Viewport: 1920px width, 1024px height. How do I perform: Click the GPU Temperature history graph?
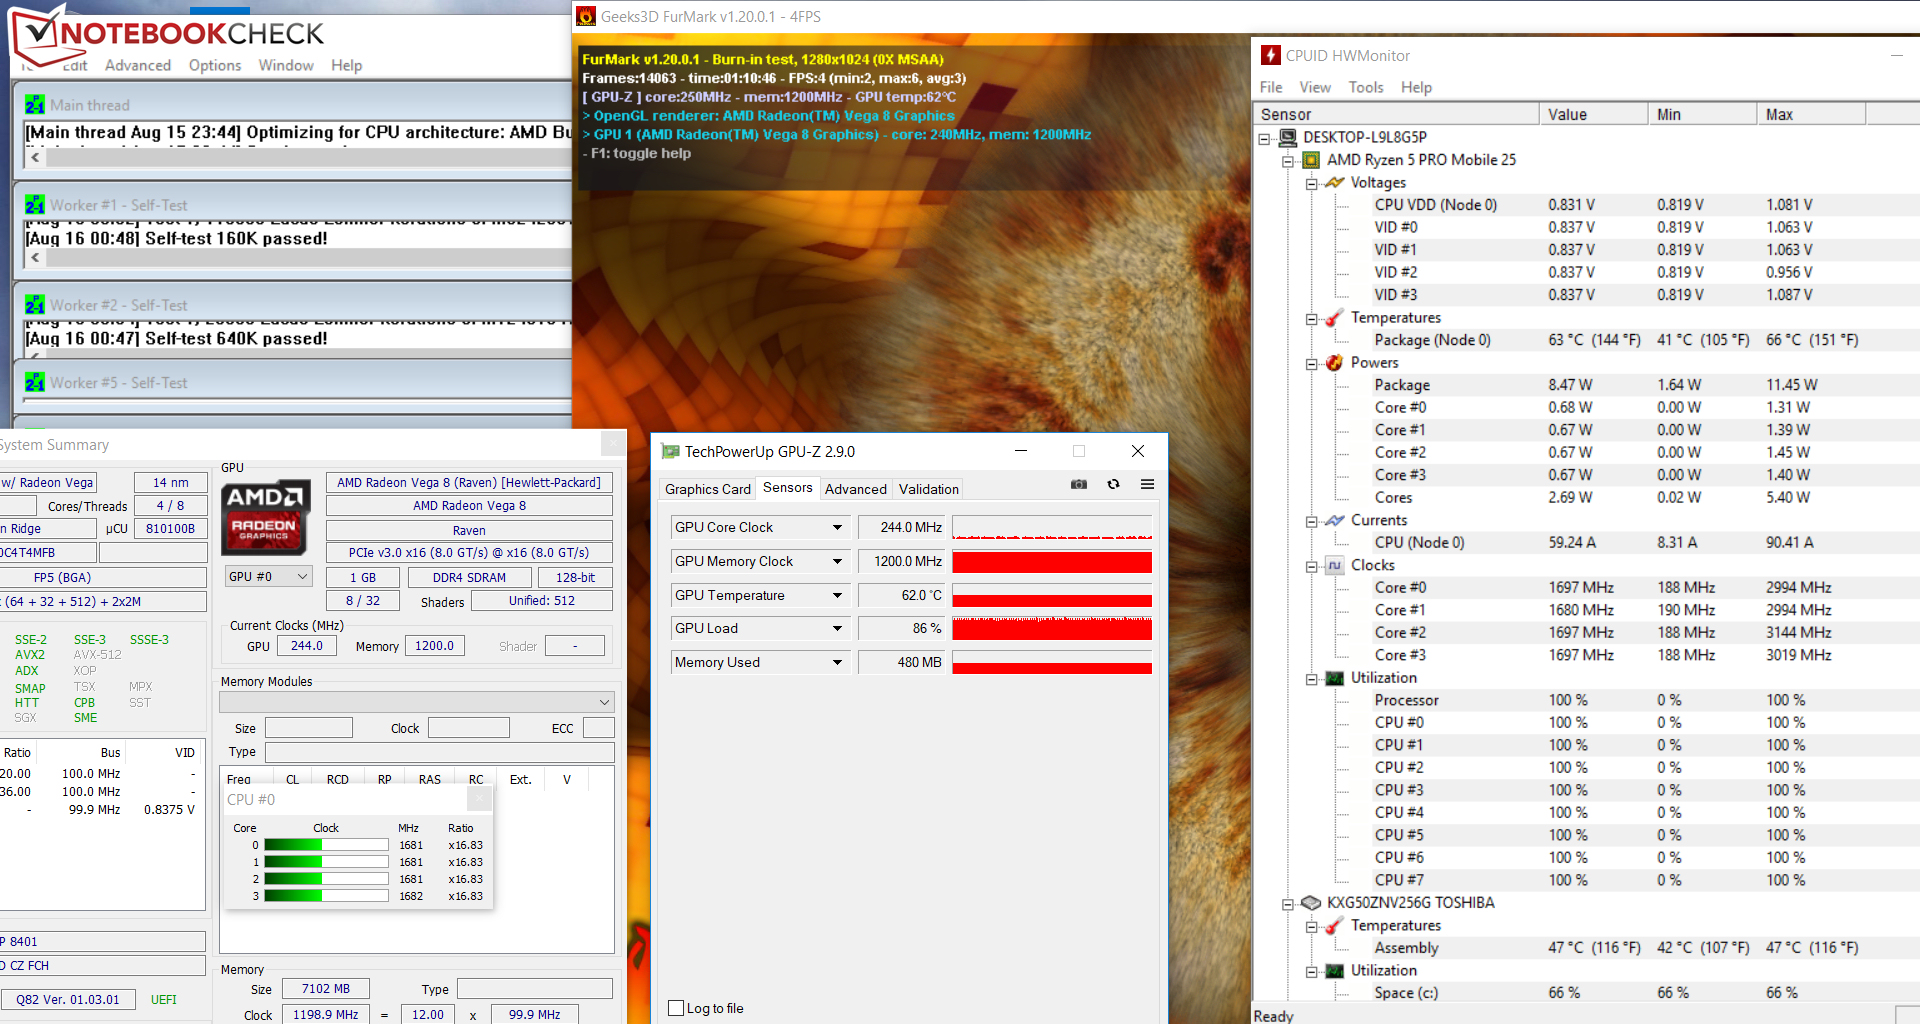coord(1052,596)
